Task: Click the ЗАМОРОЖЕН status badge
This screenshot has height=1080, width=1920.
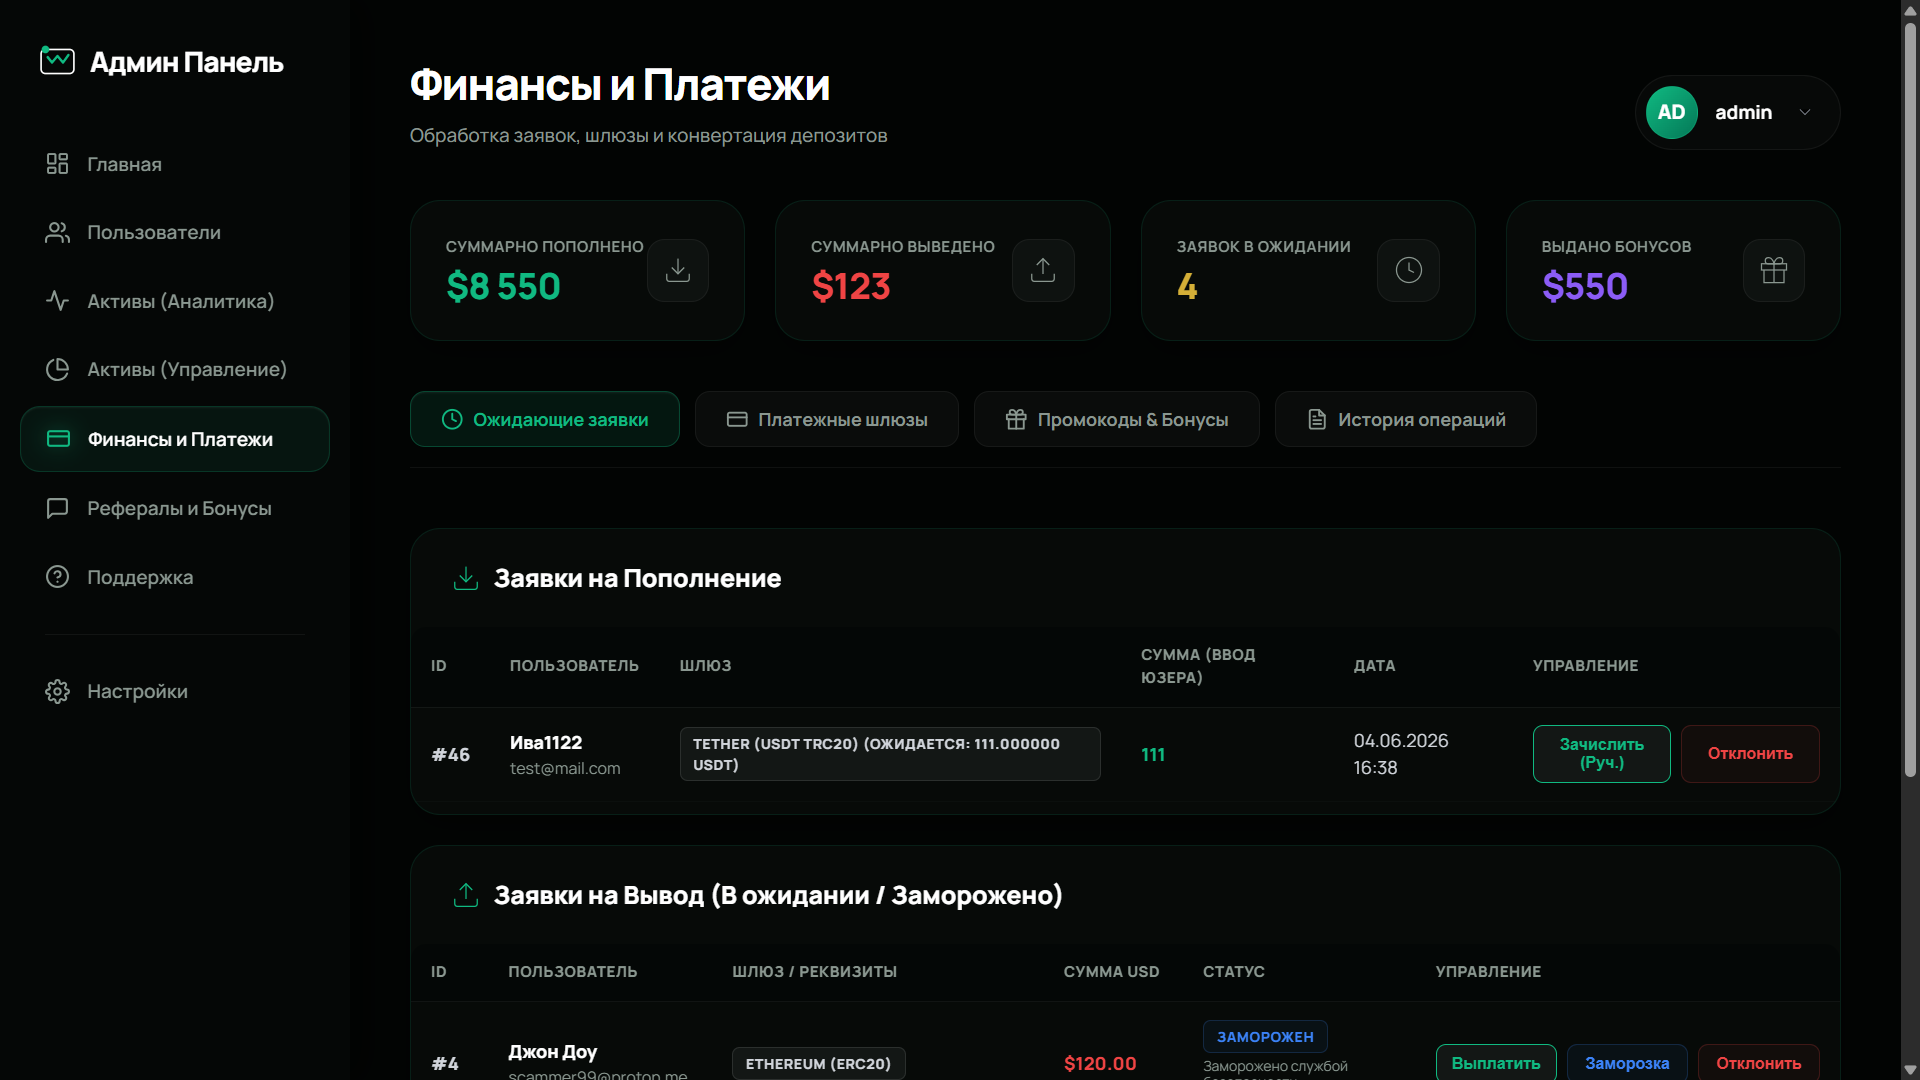Action: (1265, 1036)
